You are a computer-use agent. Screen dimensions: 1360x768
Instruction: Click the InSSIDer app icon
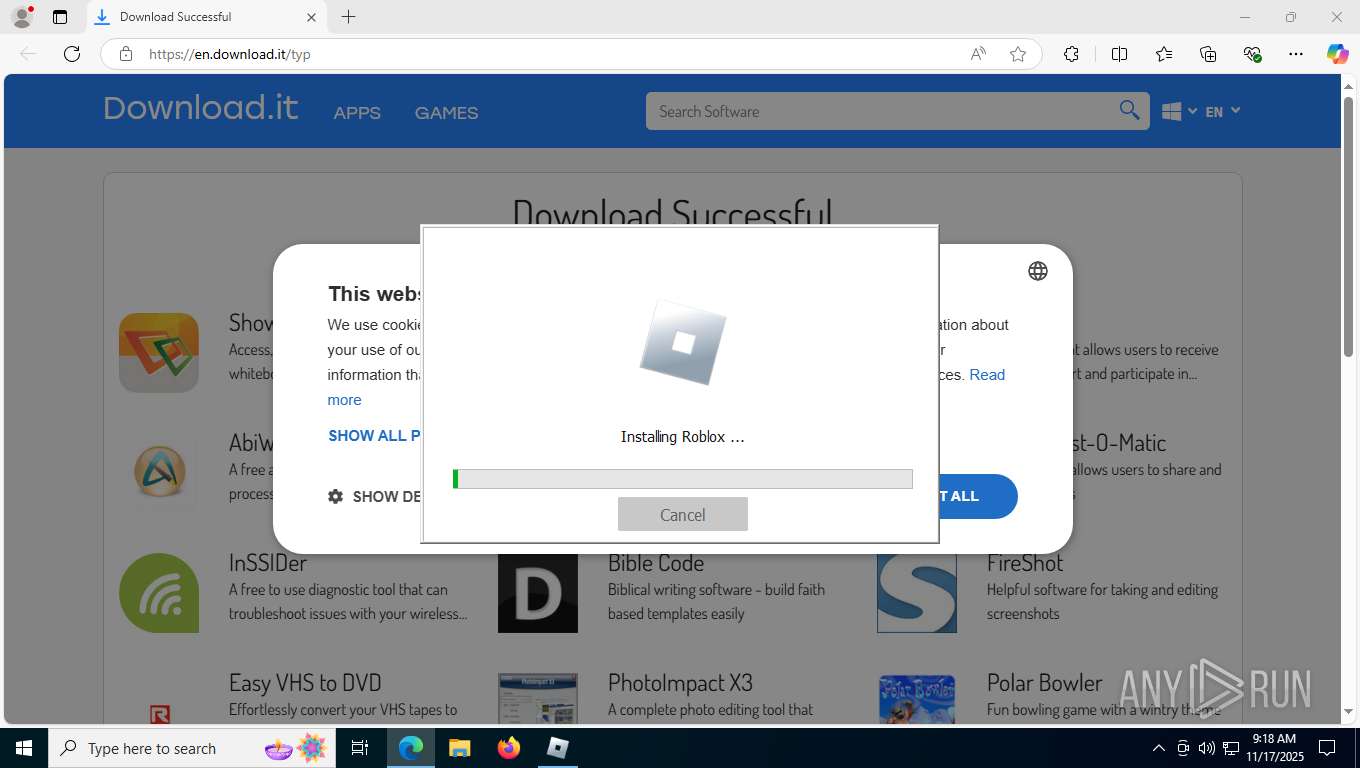(x=159, y=593)
